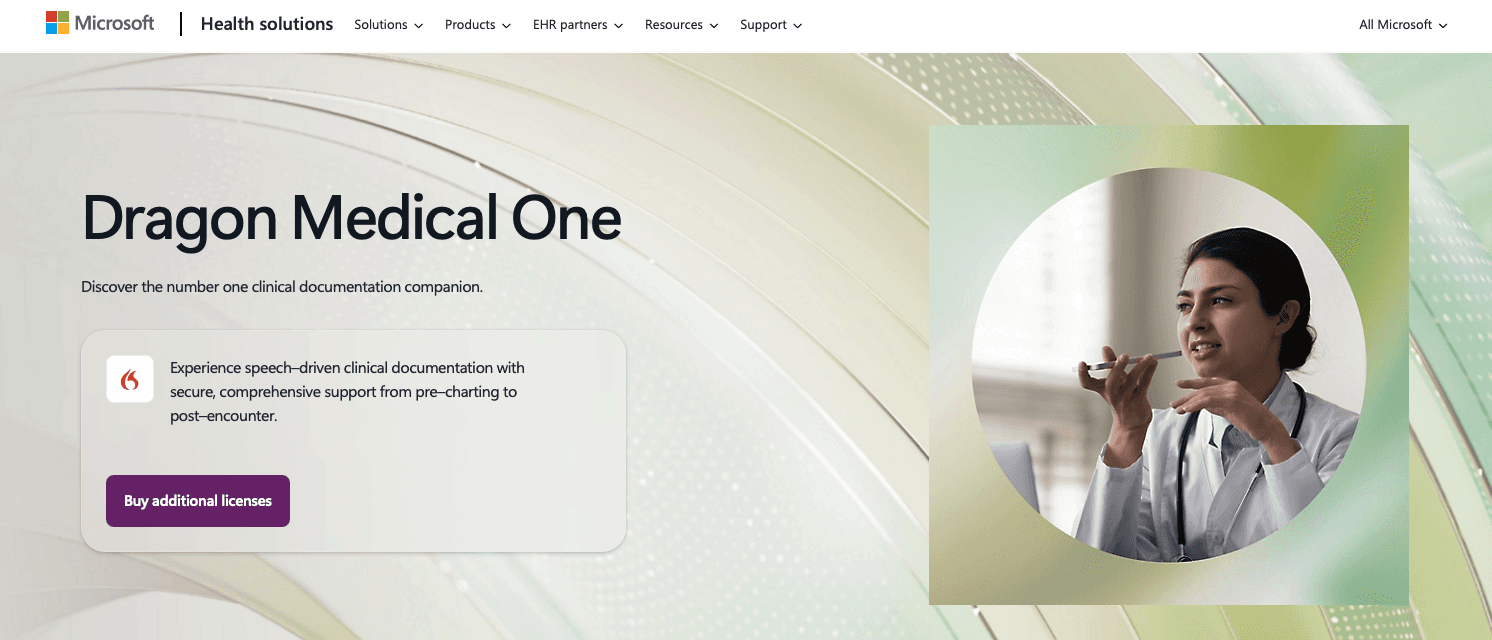The width and height of the screenshot is (1492, 640).
Task: Click the chevron beside Resources
Action: 714,26
